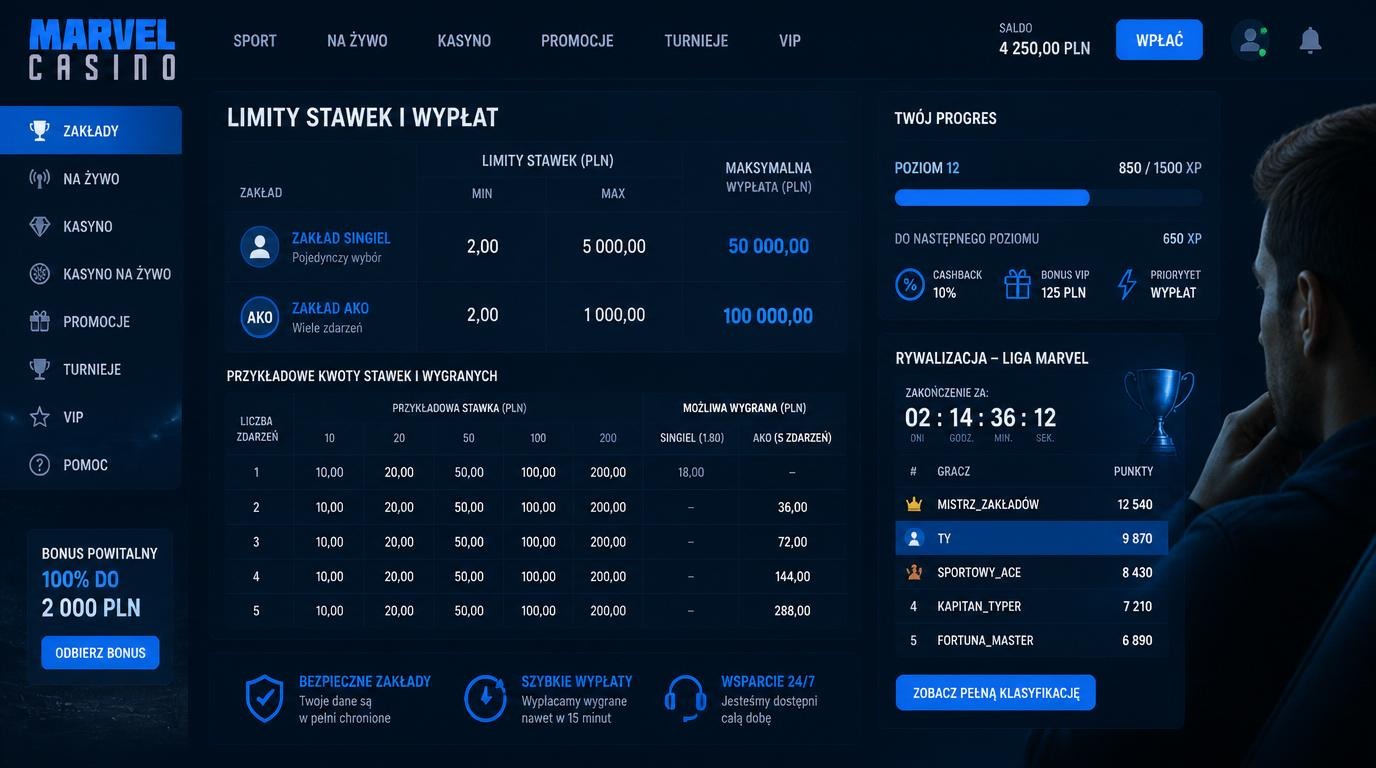The image size is (1376, 768).
Task: Click the AKO (5 zdarzeń) column header
Action: point(792,438)
